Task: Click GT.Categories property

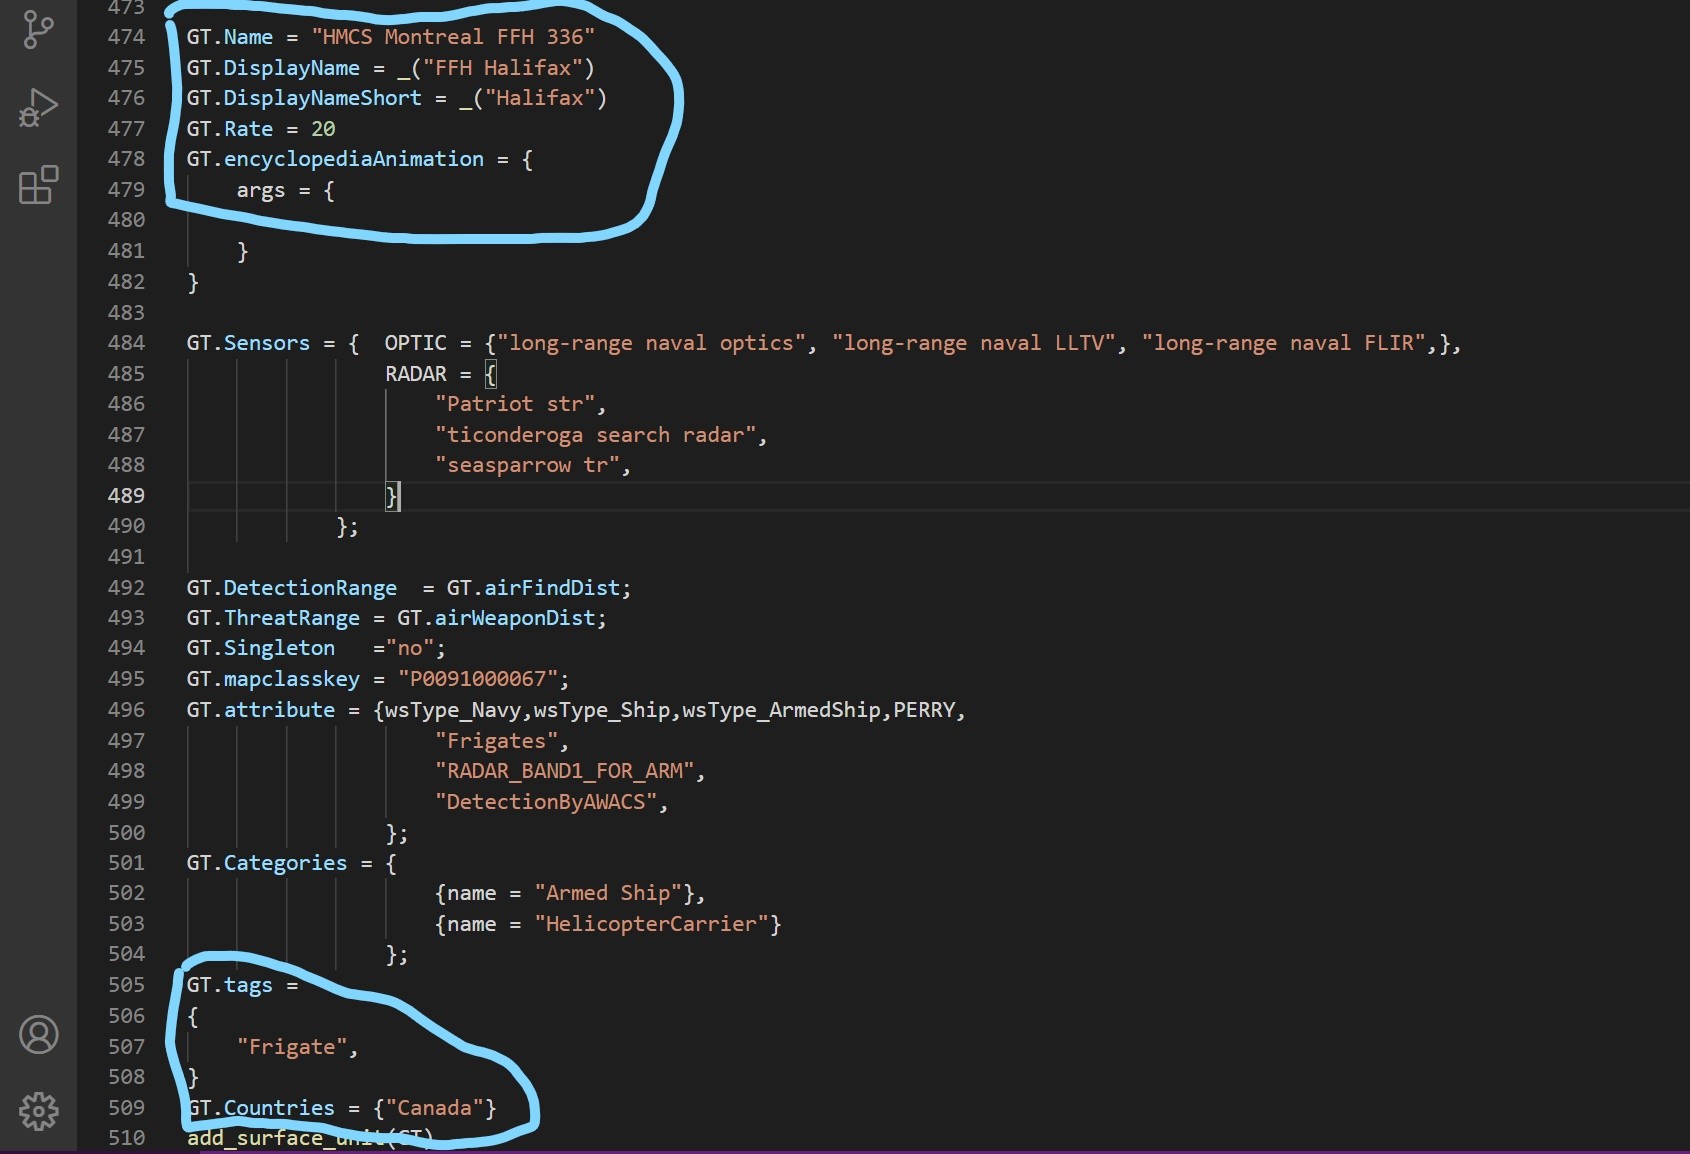Action: (267, 863)
